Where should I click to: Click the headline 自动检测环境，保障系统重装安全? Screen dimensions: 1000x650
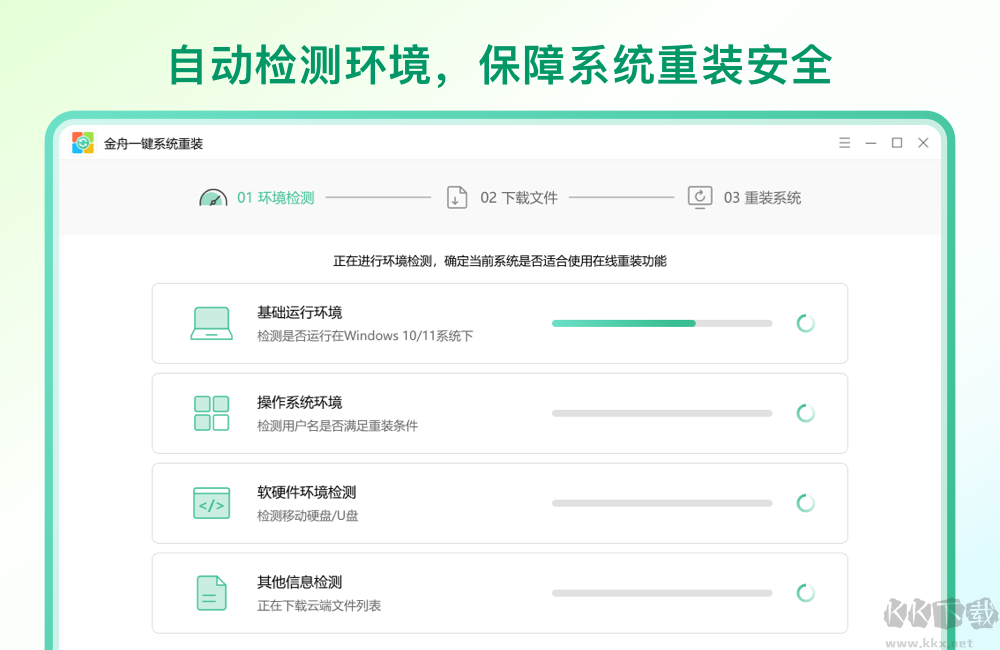(501, 65)
